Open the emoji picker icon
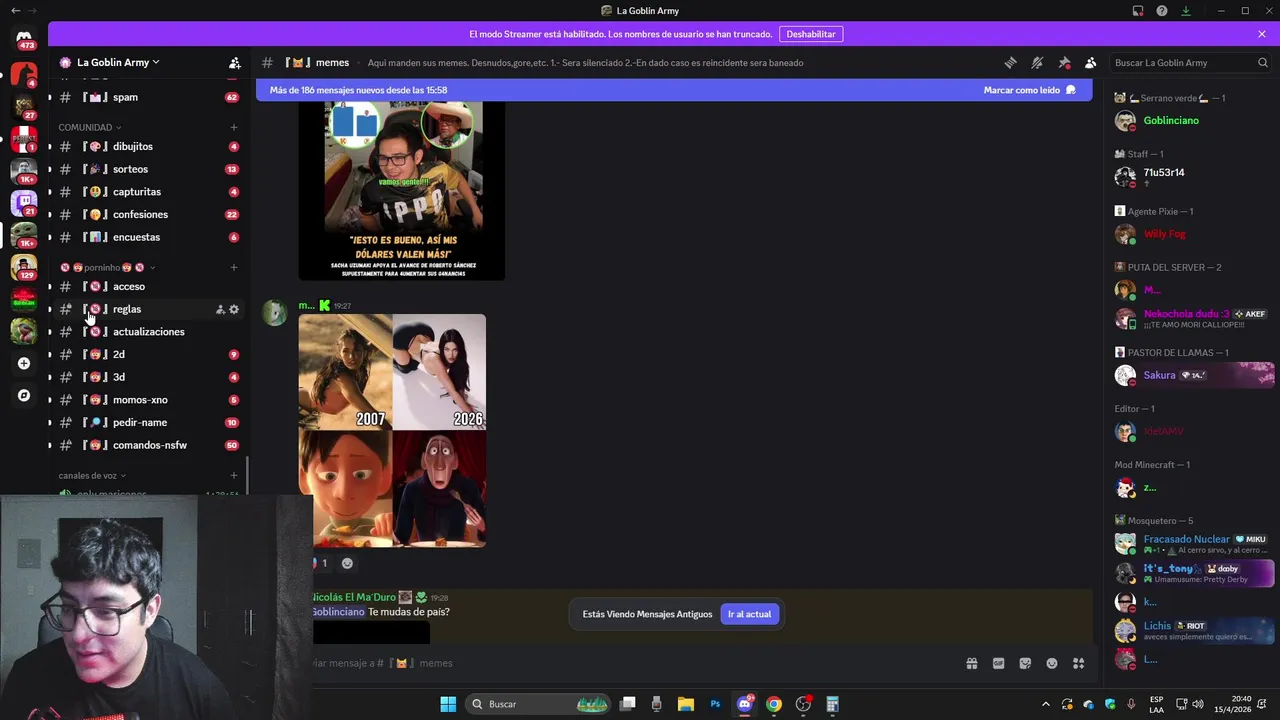This screenshot has width=1280, height=720. tap(1052, 663)
